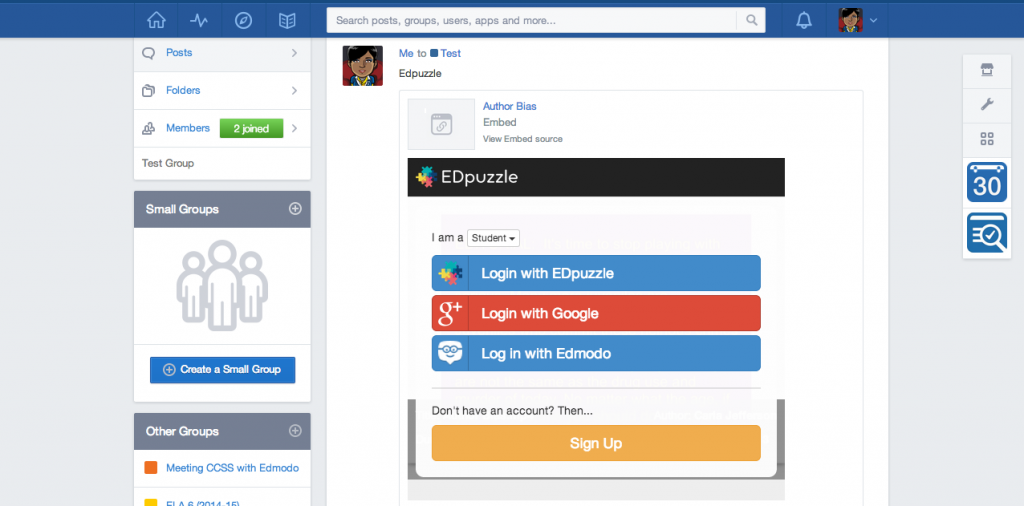Click the Small Groups people placeholder image
Image resolution: width=1024 pixels, height=506 pixels.
(x=222, y=285)
